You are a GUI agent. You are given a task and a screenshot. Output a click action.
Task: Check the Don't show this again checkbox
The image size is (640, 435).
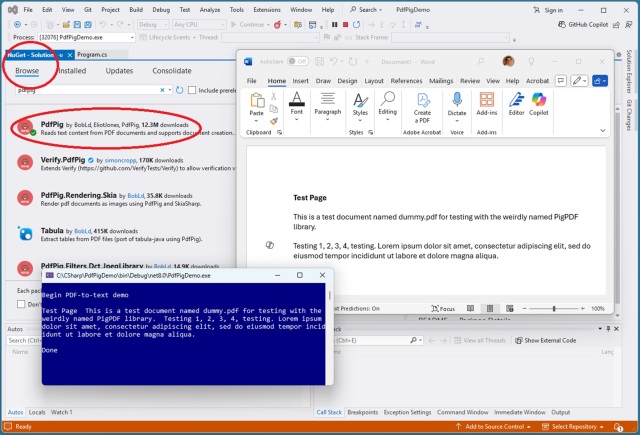point(21,304)
